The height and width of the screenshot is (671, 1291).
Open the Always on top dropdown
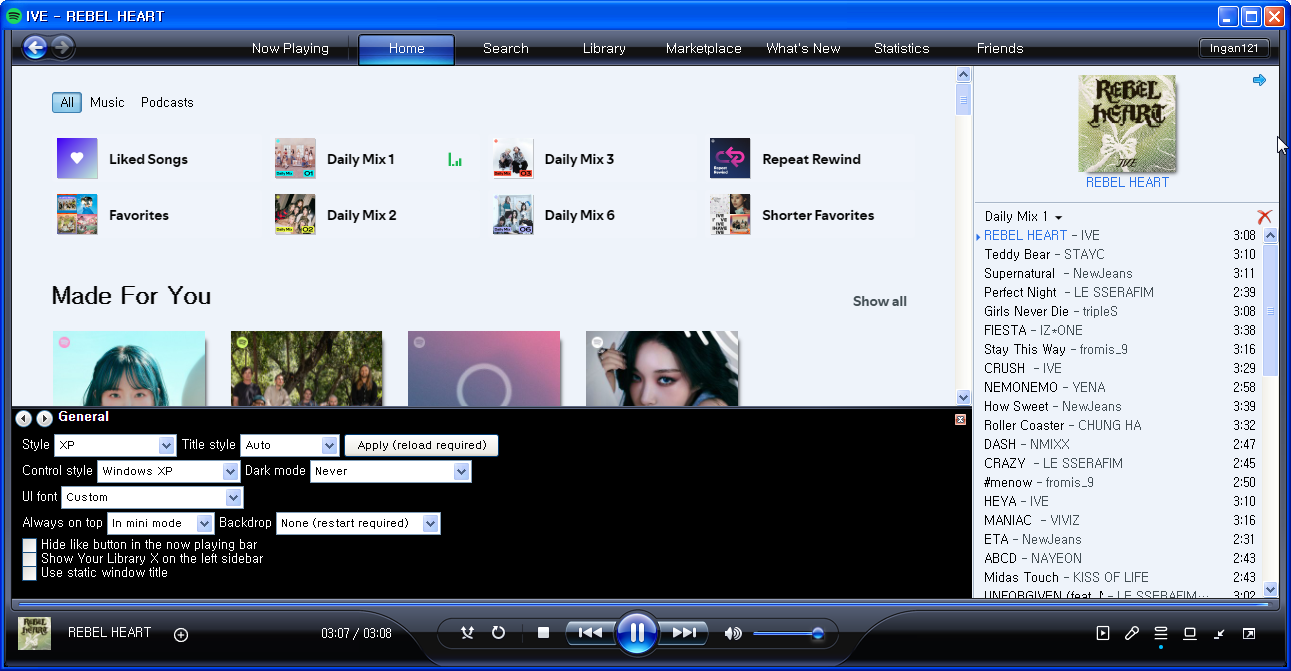[161, 523]
